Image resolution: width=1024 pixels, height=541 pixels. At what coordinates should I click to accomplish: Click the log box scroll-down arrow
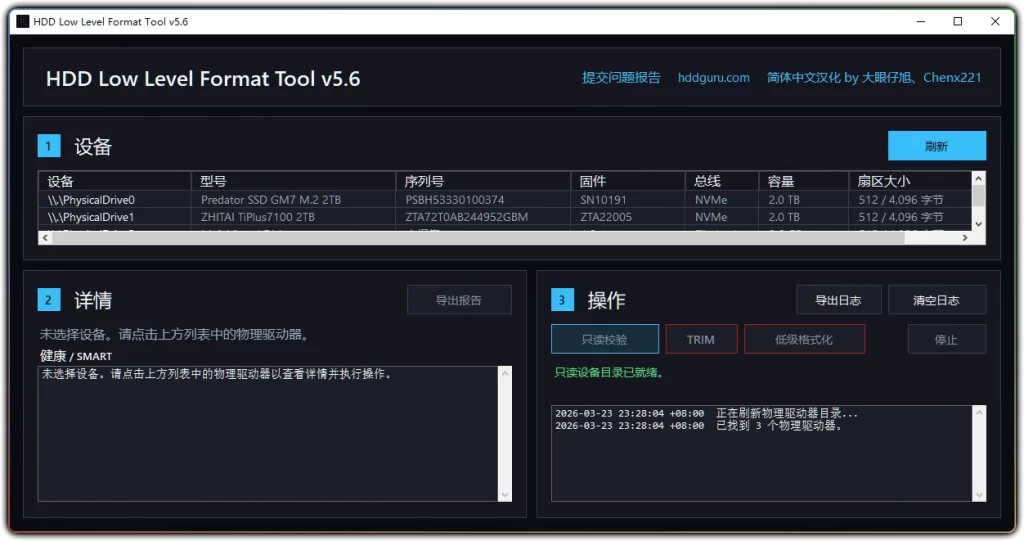pos(979,495)
